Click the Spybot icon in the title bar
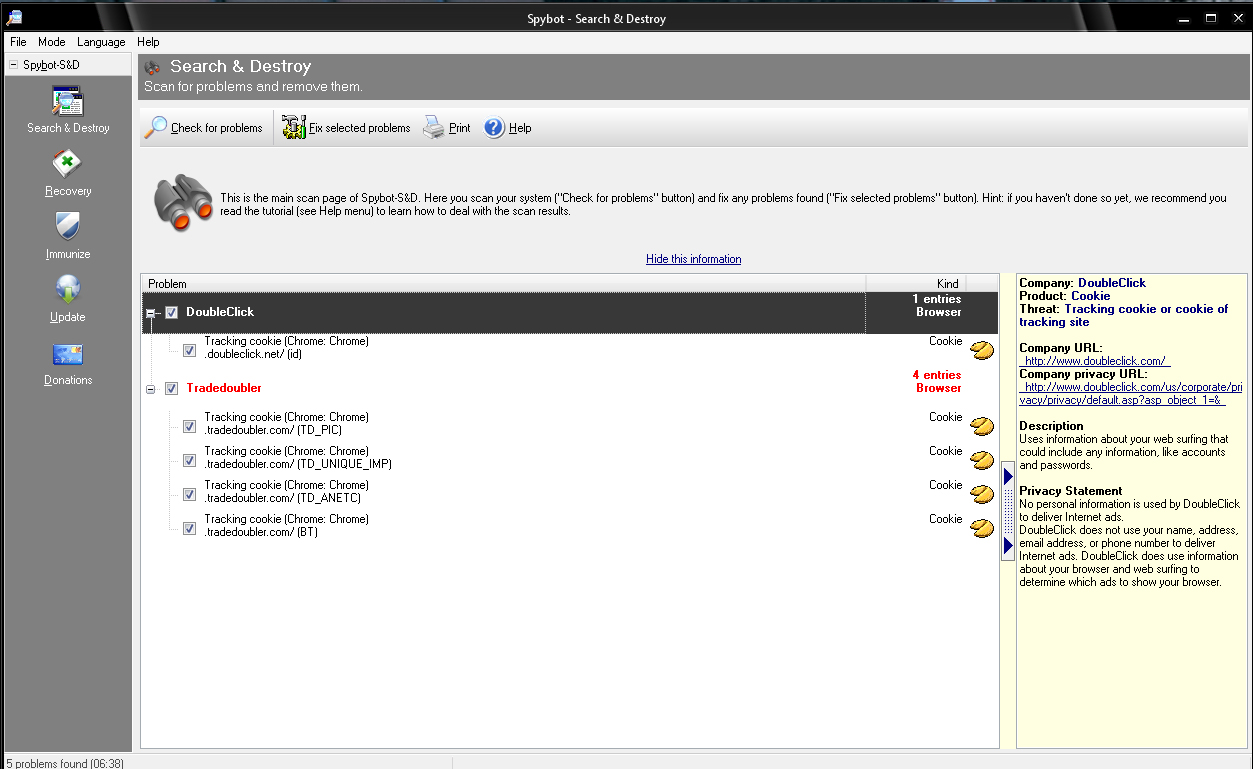Image resolution: width=1253 pixels, height=769 pixels. point(14,17)
